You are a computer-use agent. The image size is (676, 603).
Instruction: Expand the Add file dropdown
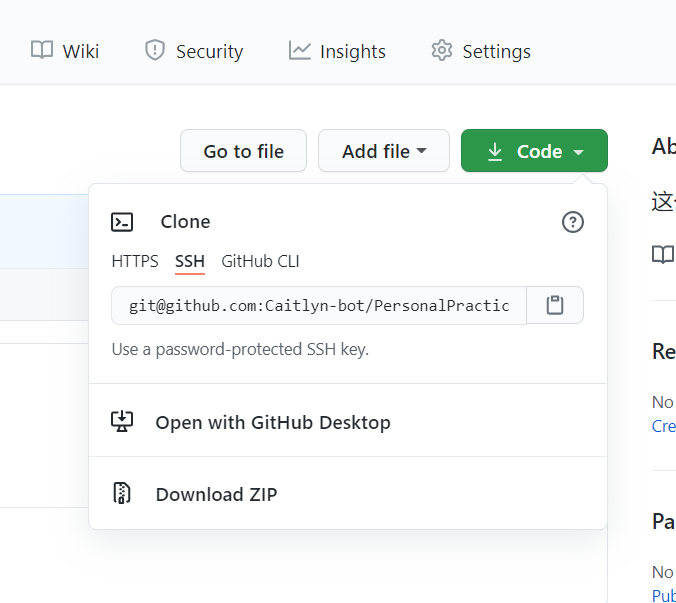[384, 151]
